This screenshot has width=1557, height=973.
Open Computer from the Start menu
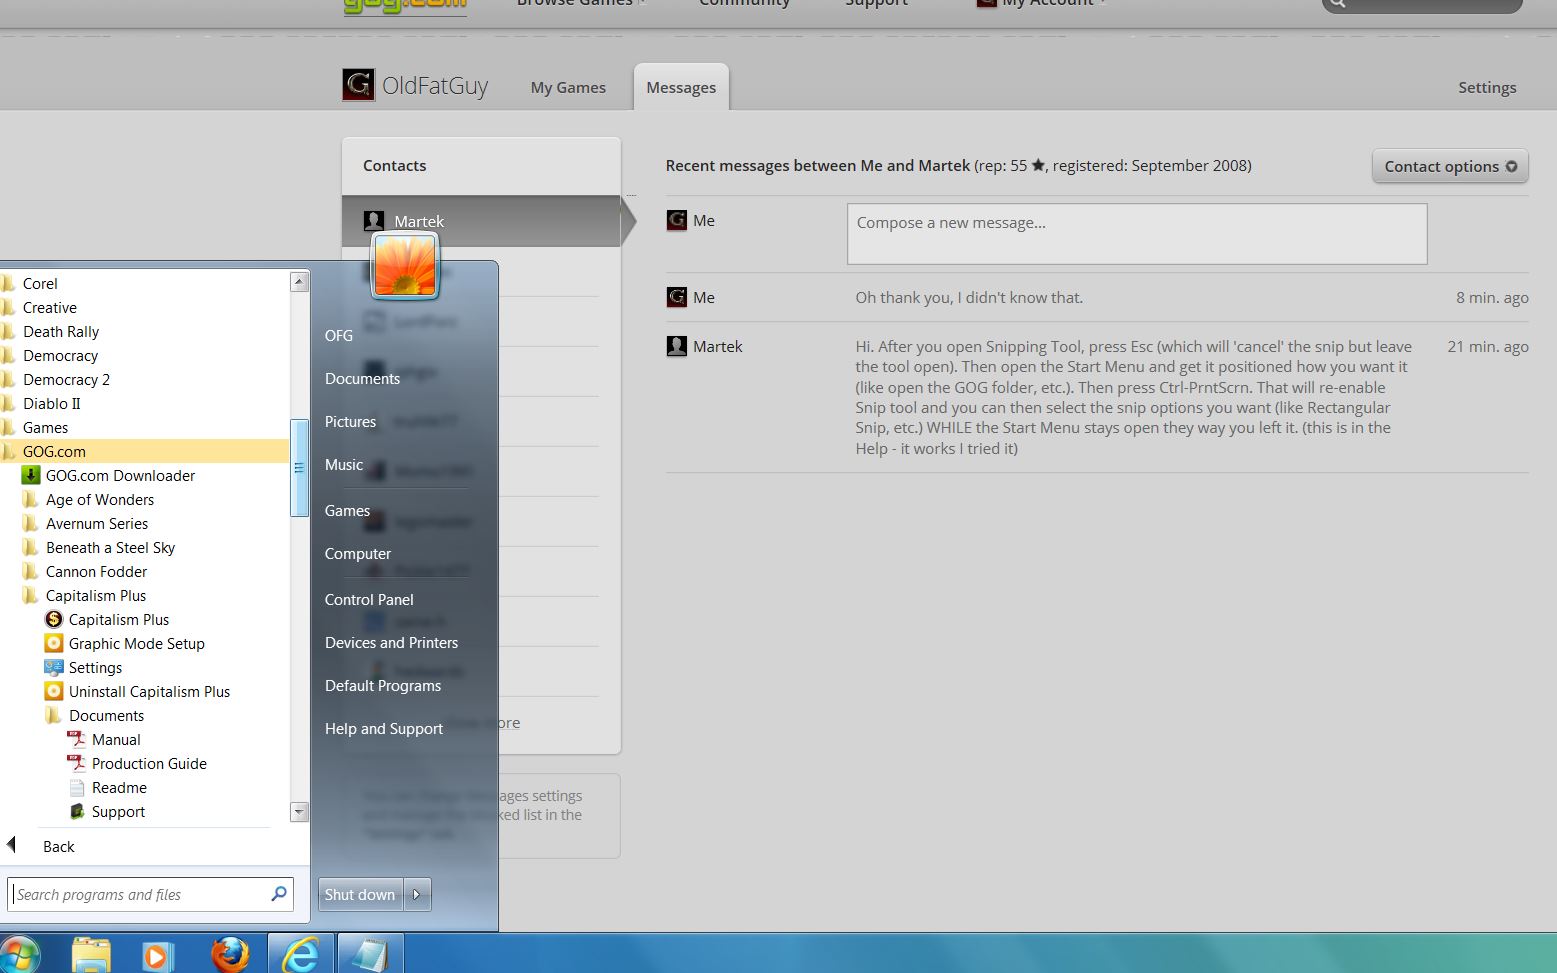pos(357,553)
